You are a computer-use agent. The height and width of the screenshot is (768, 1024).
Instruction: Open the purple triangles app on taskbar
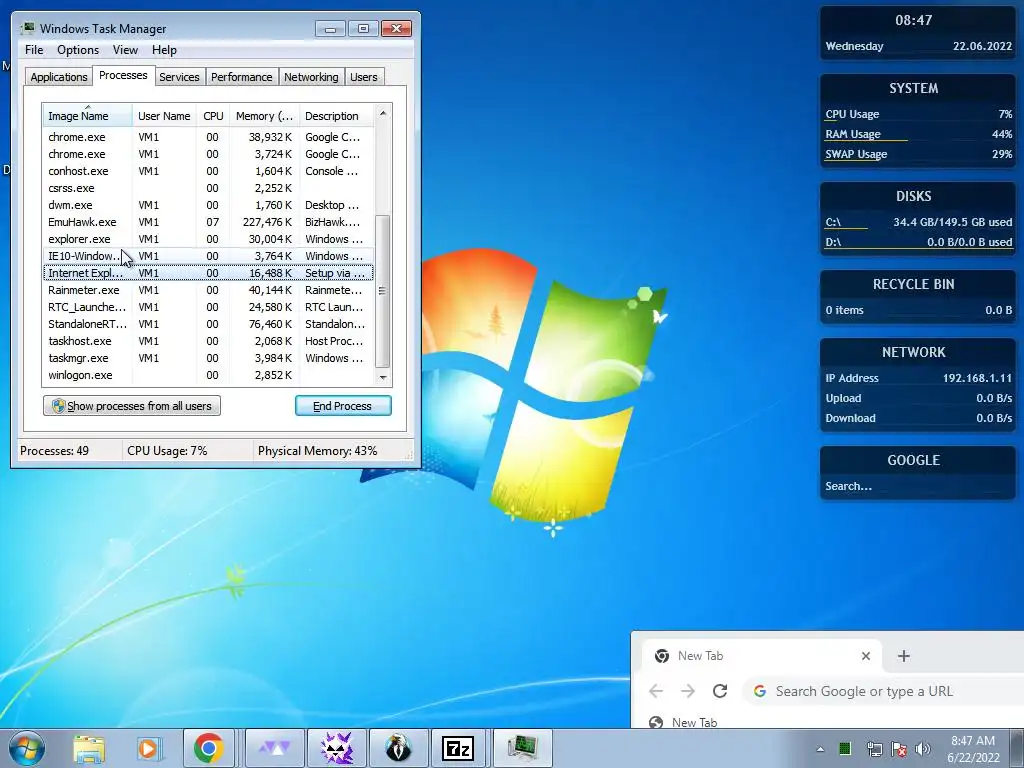click(x=275, y=748)
